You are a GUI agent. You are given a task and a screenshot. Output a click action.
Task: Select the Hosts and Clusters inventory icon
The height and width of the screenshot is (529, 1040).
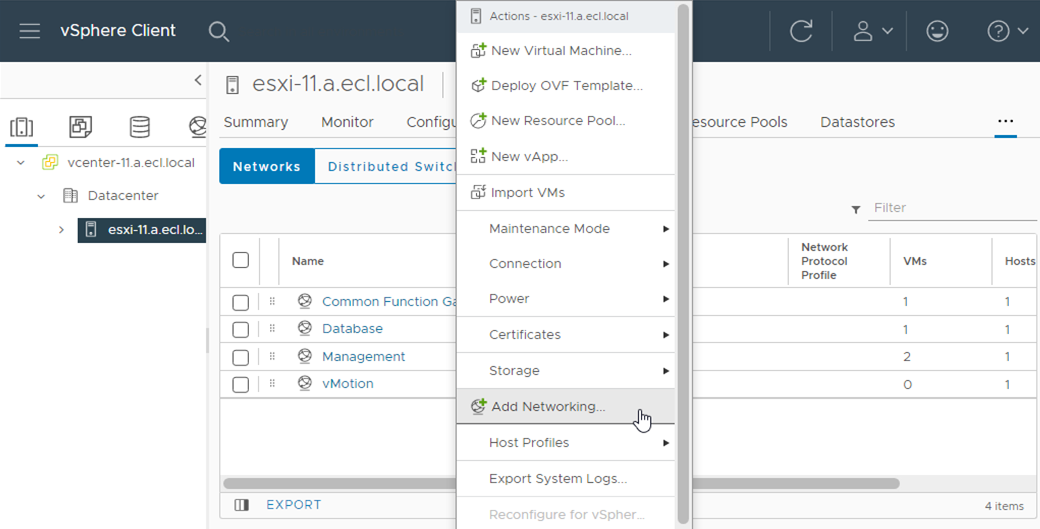tap(21, 127)
